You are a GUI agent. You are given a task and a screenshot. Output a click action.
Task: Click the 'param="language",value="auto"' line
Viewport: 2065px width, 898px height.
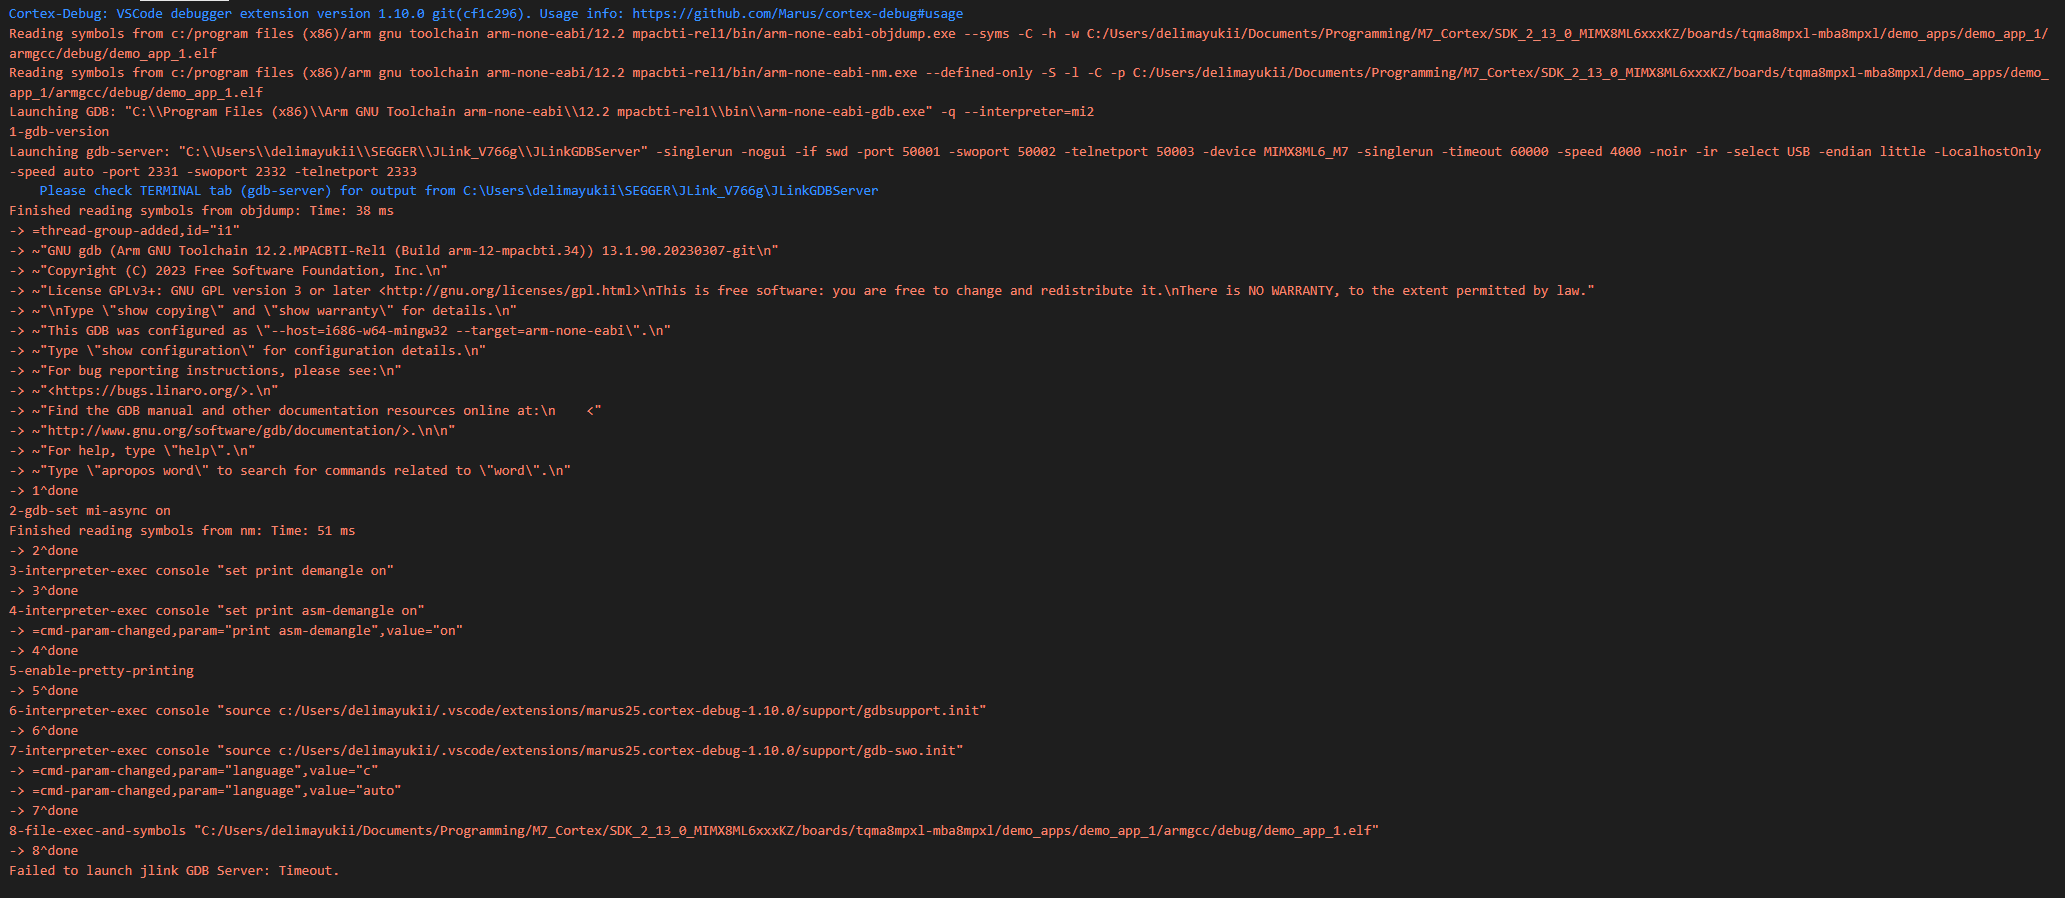tap(205, 791)
